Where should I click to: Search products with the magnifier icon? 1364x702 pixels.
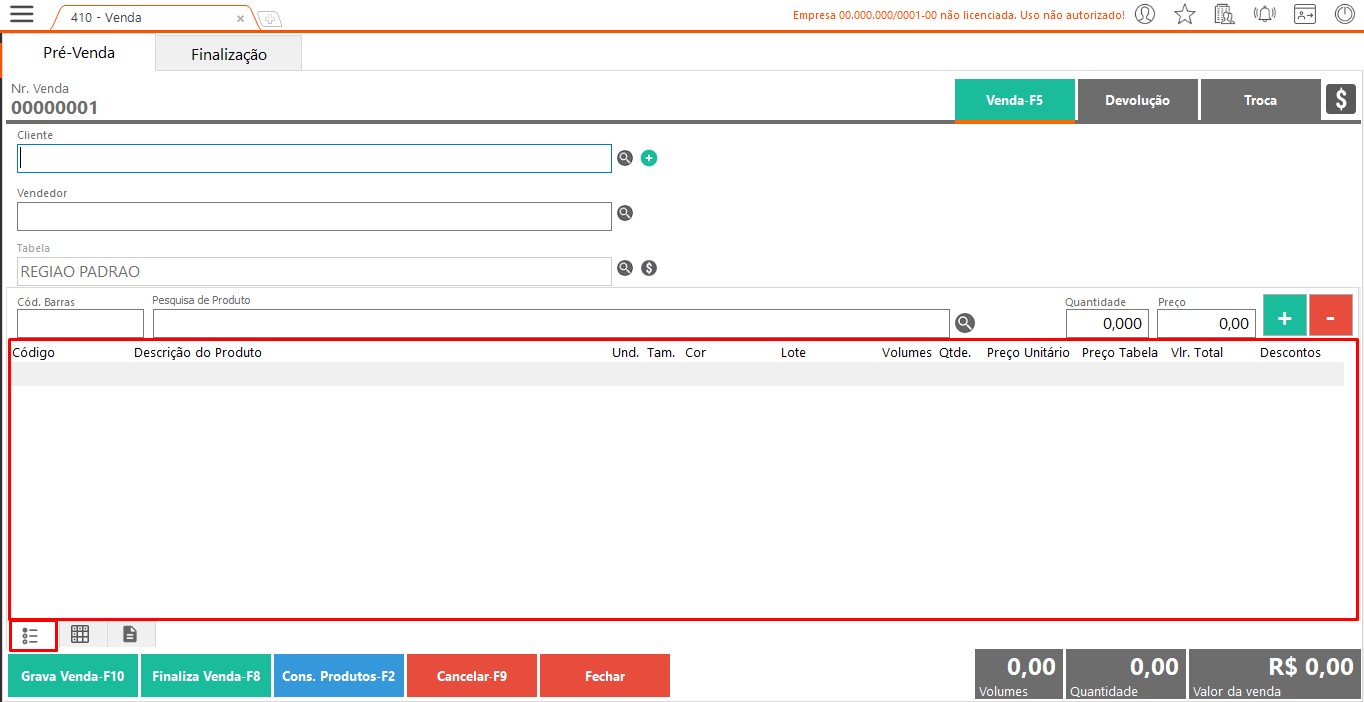pos(964,323)
